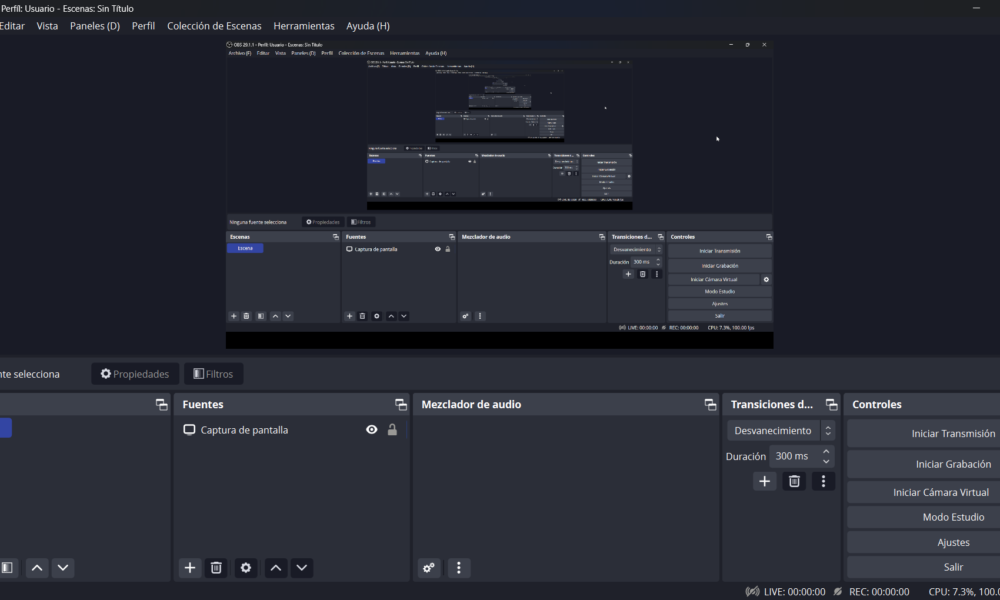This screenshot has height=600, width=1000.
Task: Move source up in Fuentes list
Action: 276,567
